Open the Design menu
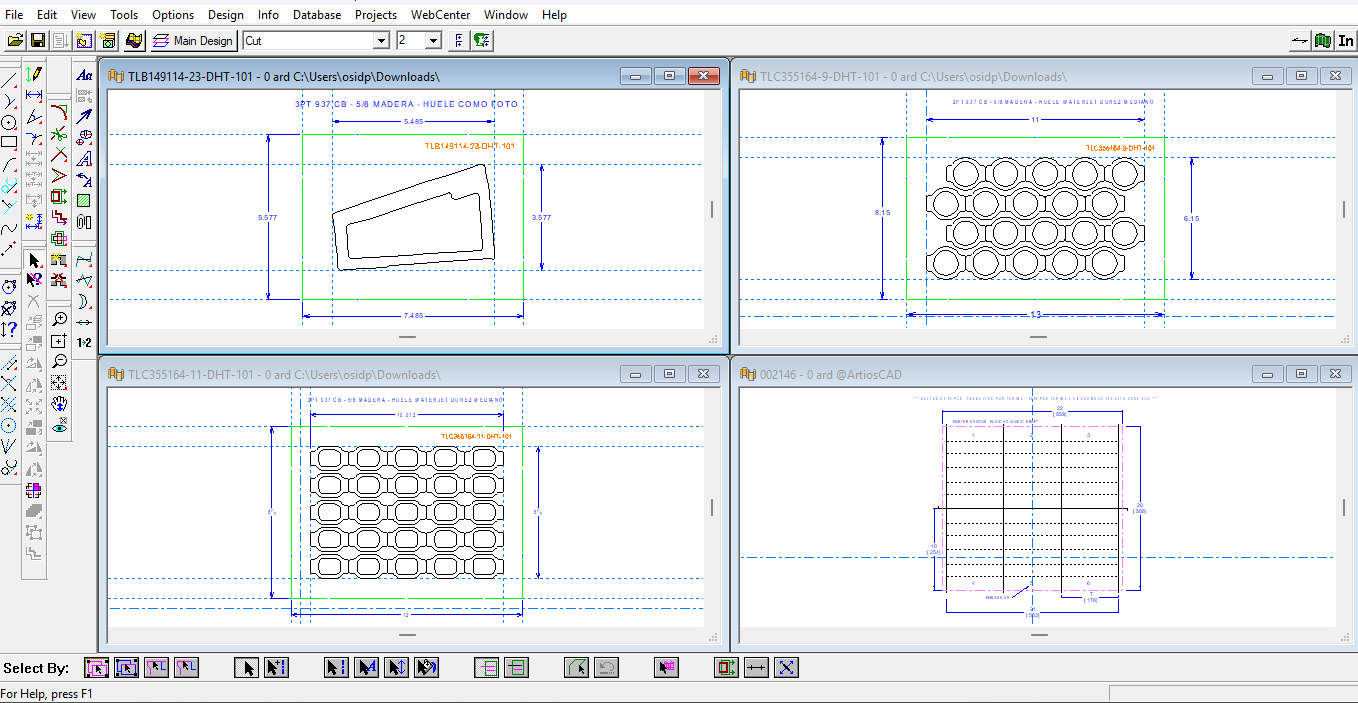Viewport: 1358px width, 703px height. coord(226,14)
